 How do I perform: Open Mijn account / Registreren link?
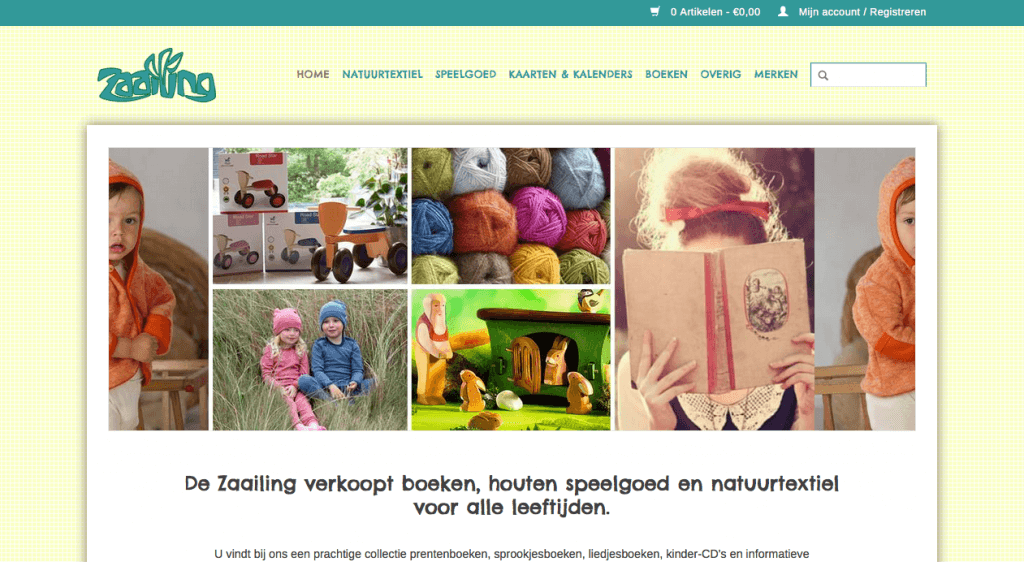pyautogui.click(x=862, y=12)
